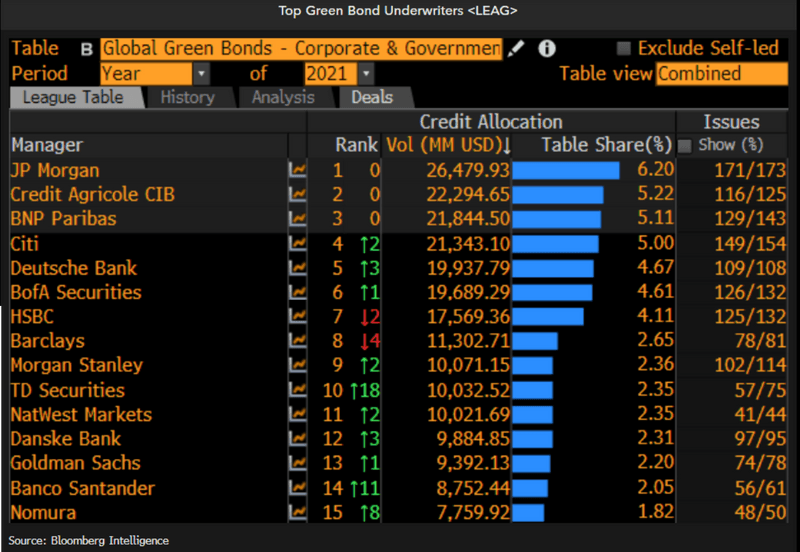Viewport: 800px width, 552px height.
Task: Open chart icon for HSBC row
Action: [x=297, y=316]
